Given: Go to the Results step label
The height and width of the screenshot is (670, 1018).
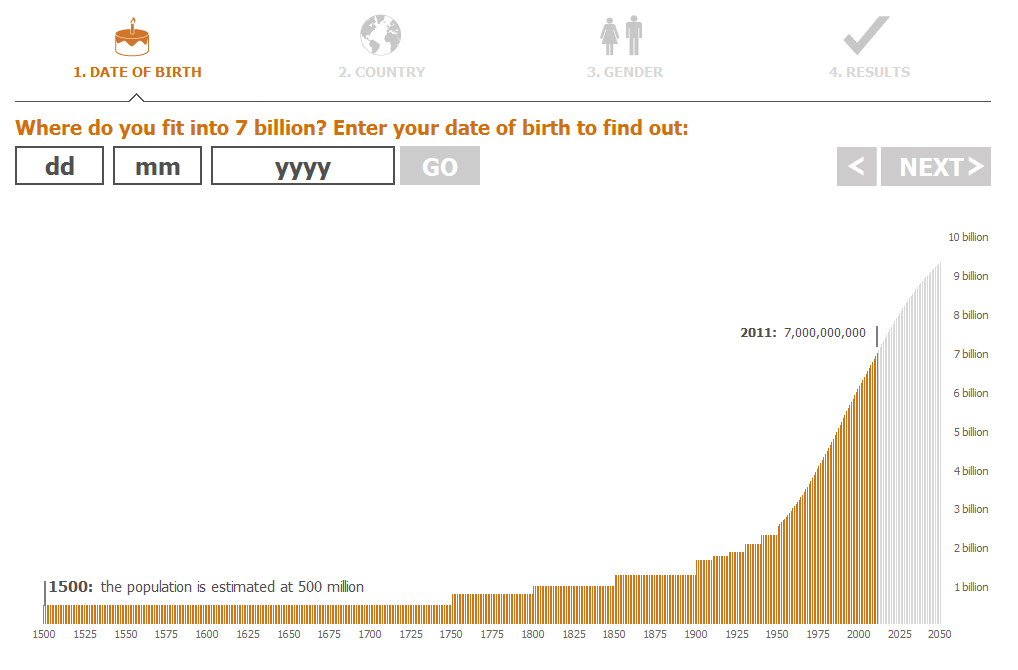Looking at the screenshot, I should (869, 72).
